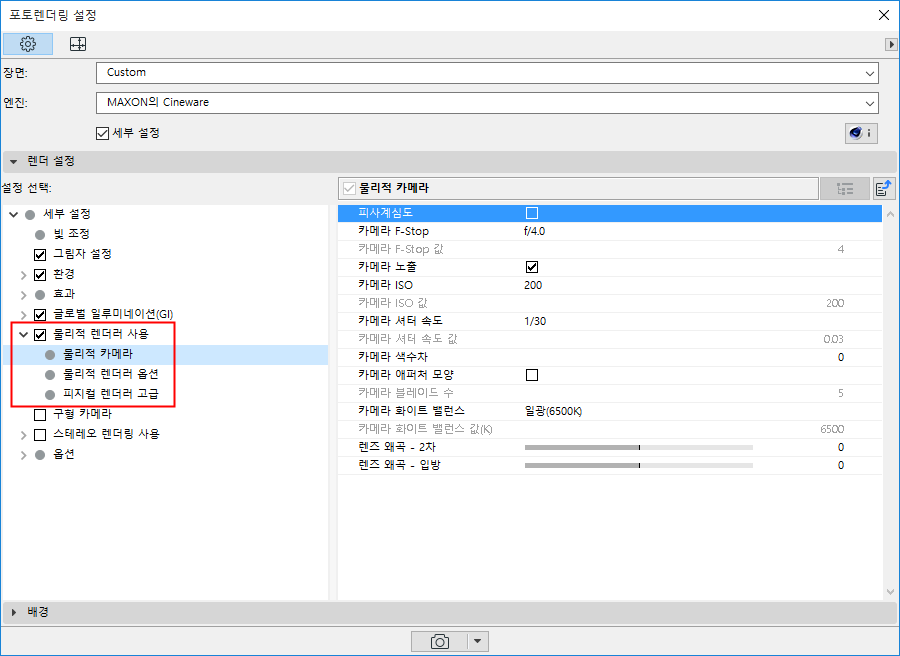Toggle the 카메라 노출 checkbox
Image resolution: width=900 pixels, height=656 pixels.
(532, 267)
